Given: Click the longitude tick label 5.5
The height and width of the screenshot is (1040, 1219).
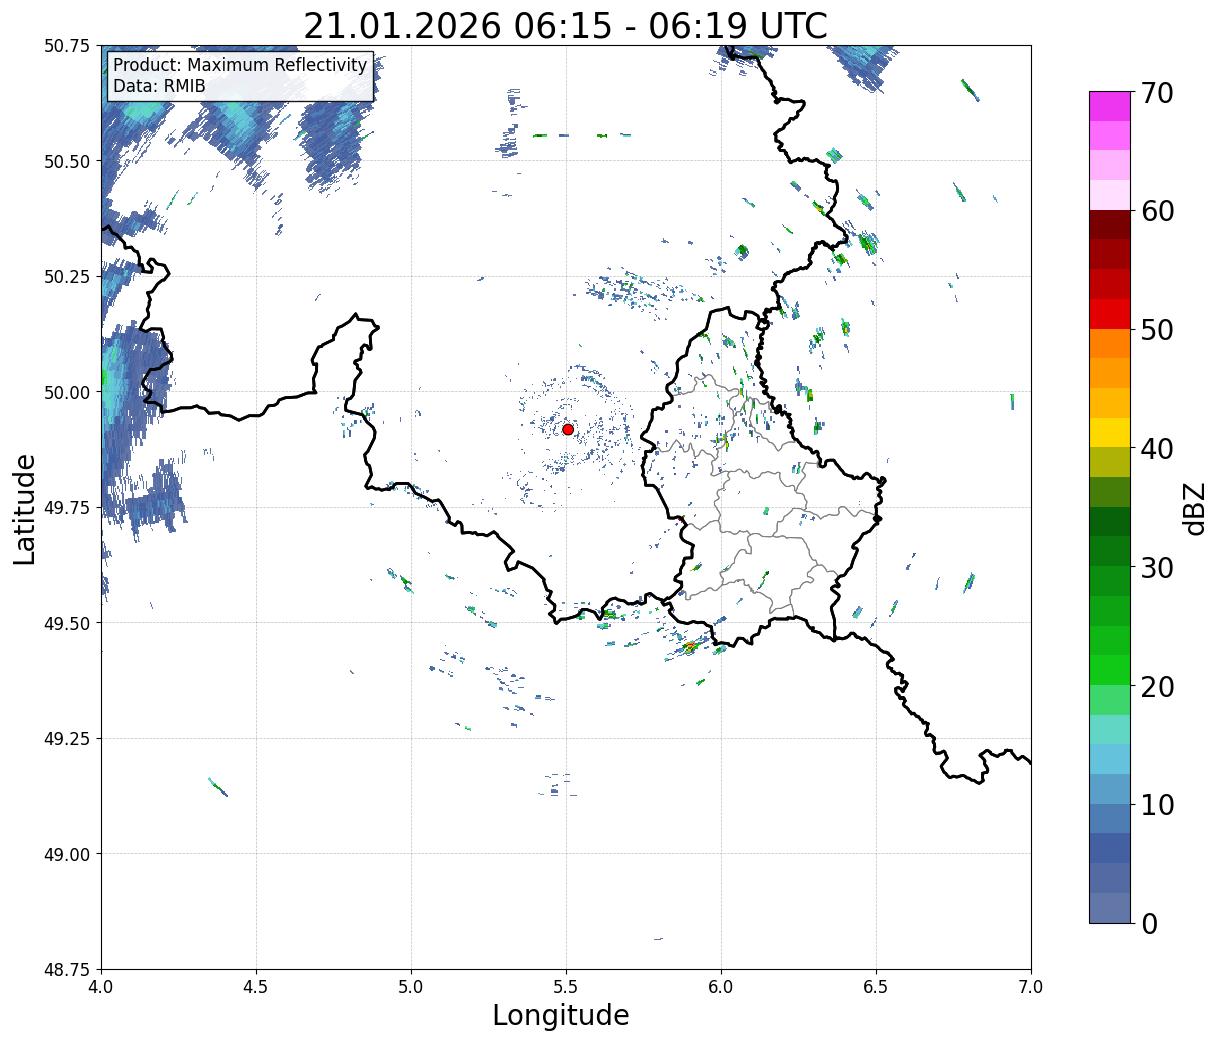Looking at the screenshot, I should (566, 987).
